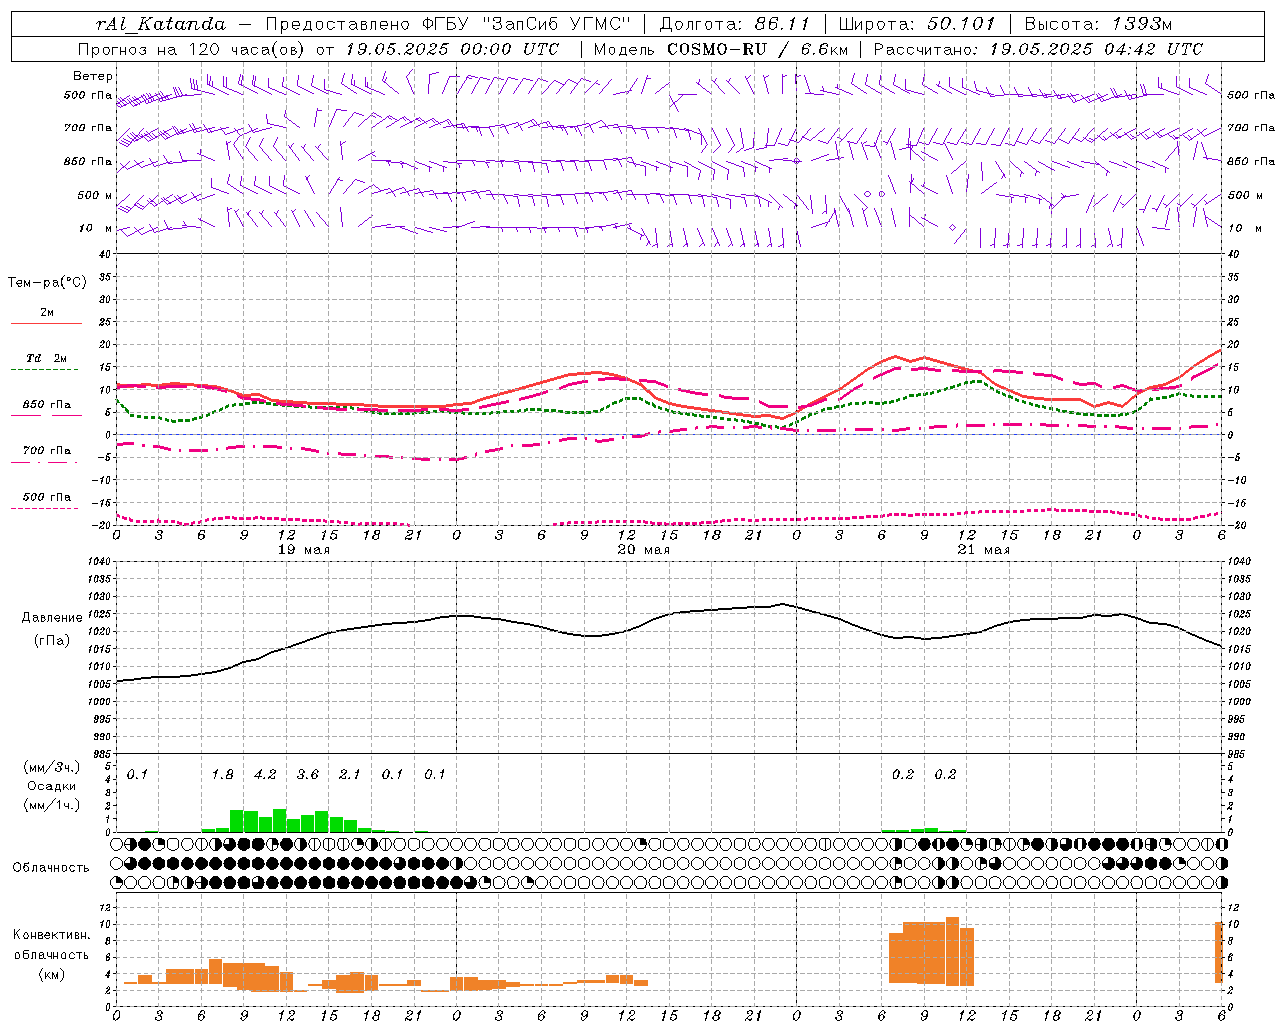Select the 2.1 precipitation value
1280x1024 pixels.
click(350, 774)
